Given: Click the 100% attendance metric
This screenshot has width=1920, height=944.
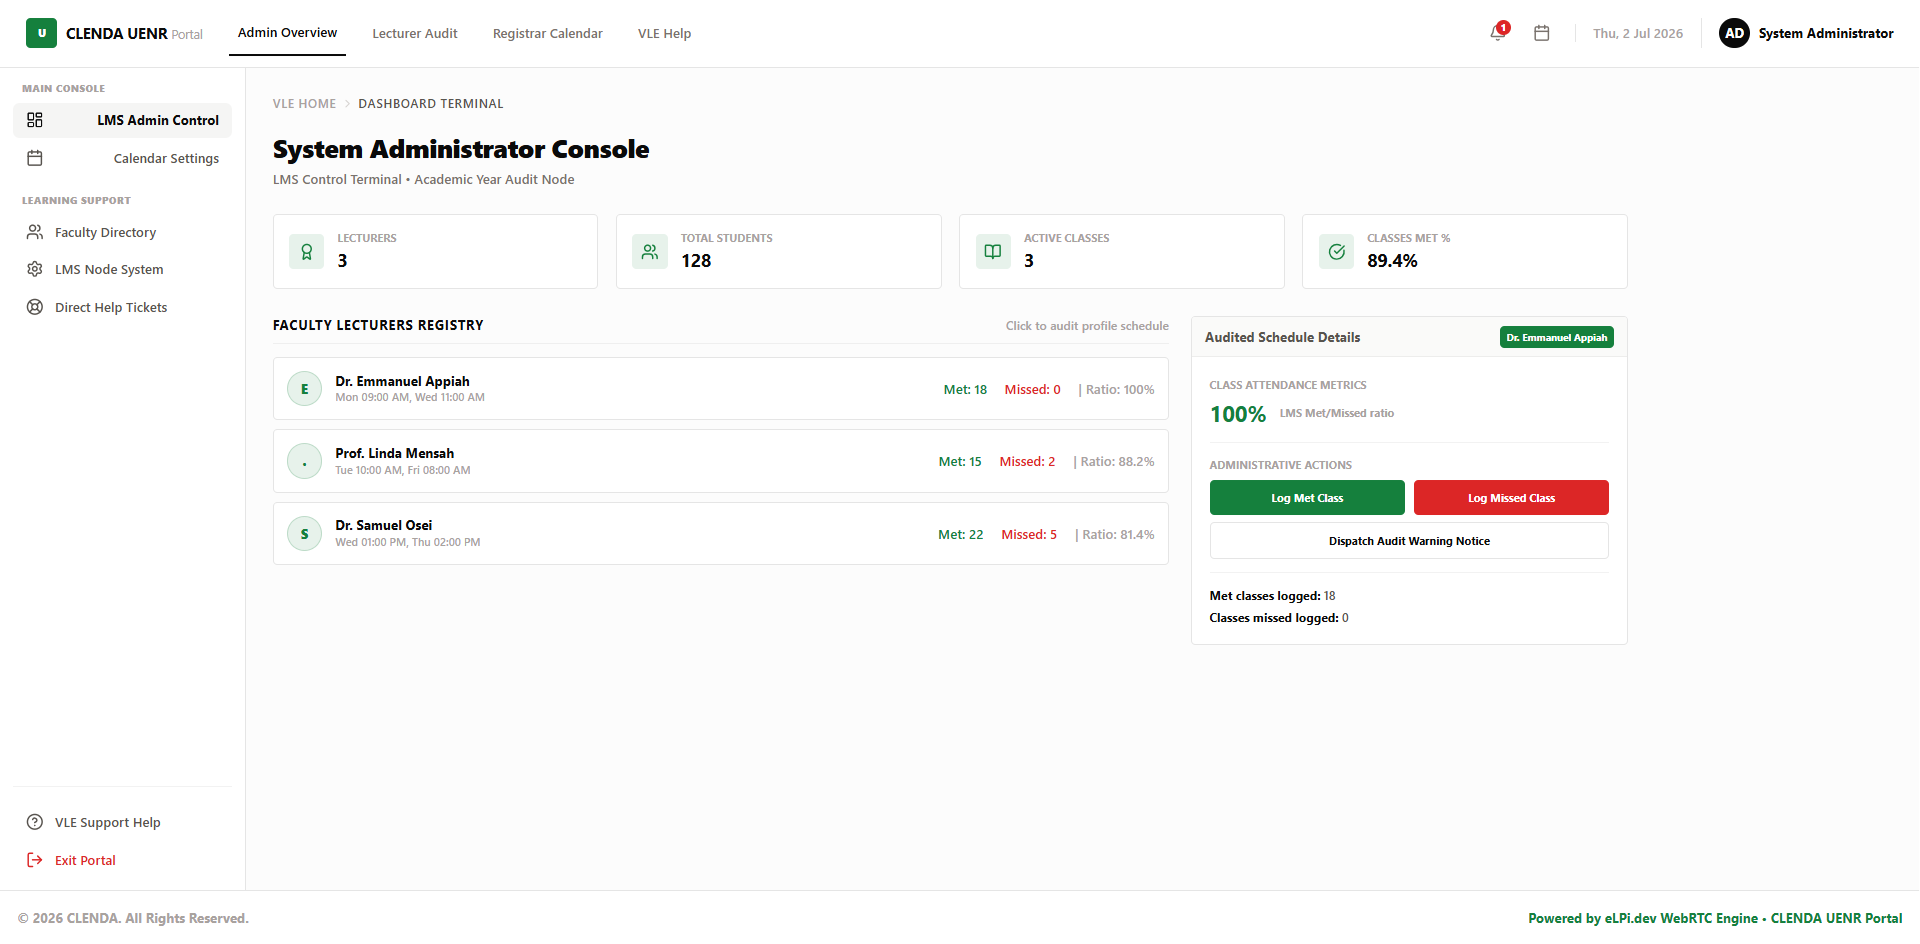Looking at the screenshot, I should tap(1238, 414).
